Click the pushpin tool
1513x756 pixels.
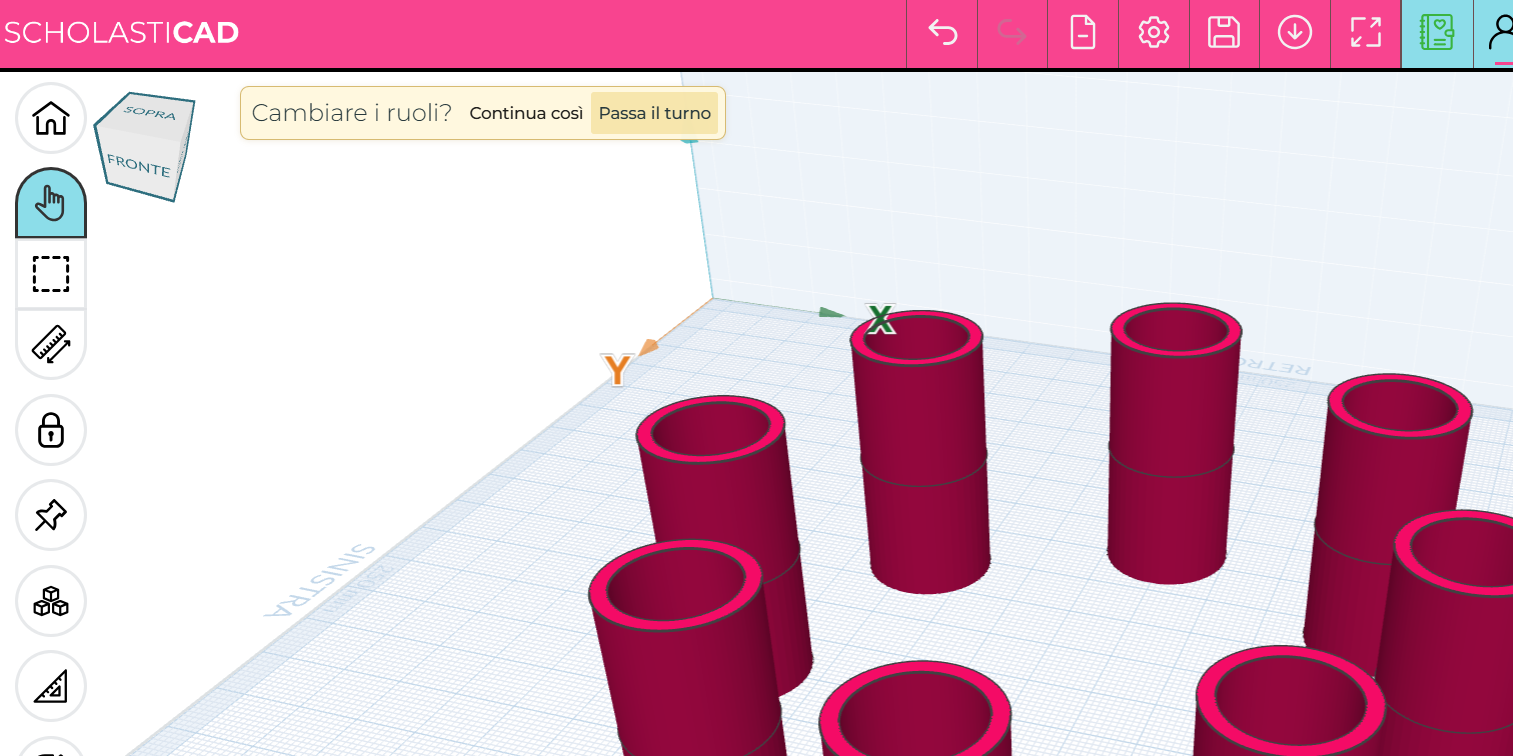click(51, 515)
